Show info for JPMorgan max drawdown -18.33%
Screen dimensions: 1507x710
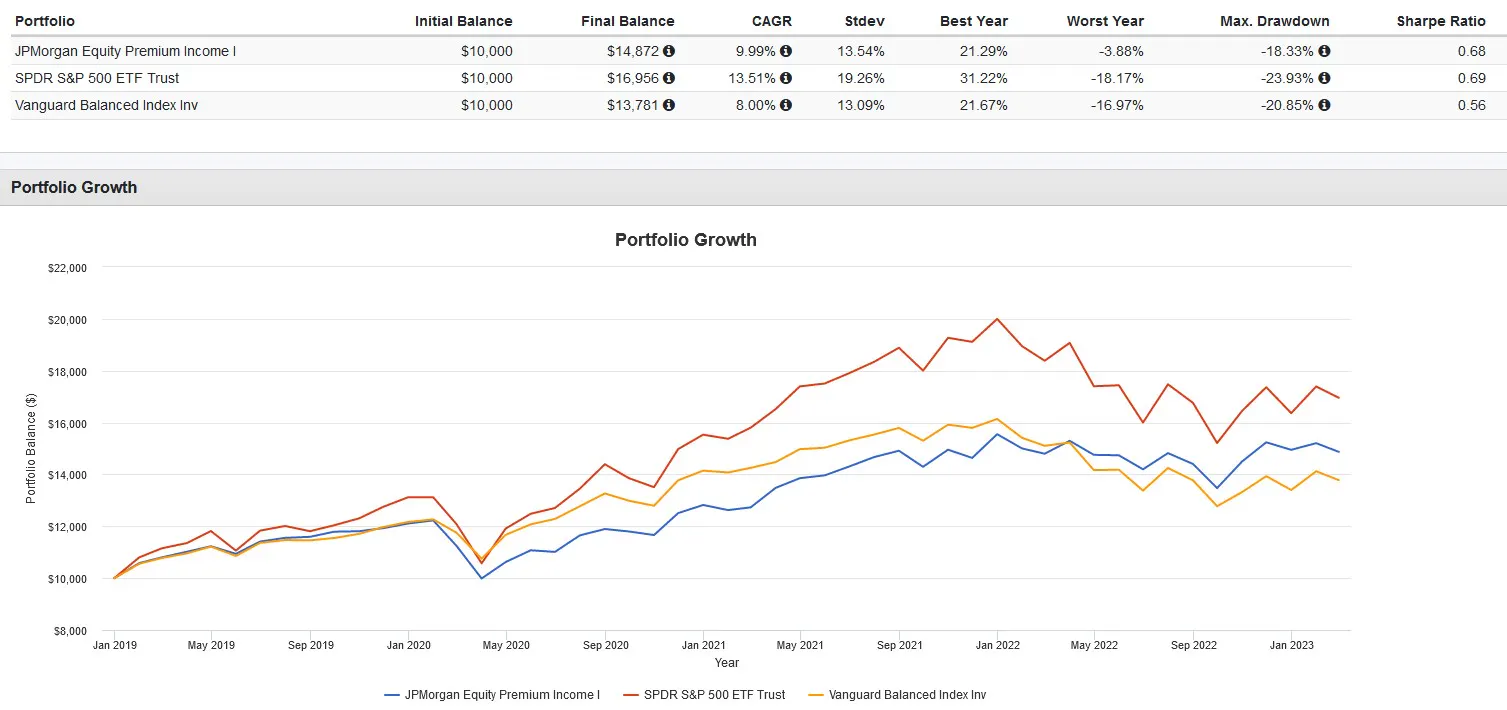point(1324,51)
